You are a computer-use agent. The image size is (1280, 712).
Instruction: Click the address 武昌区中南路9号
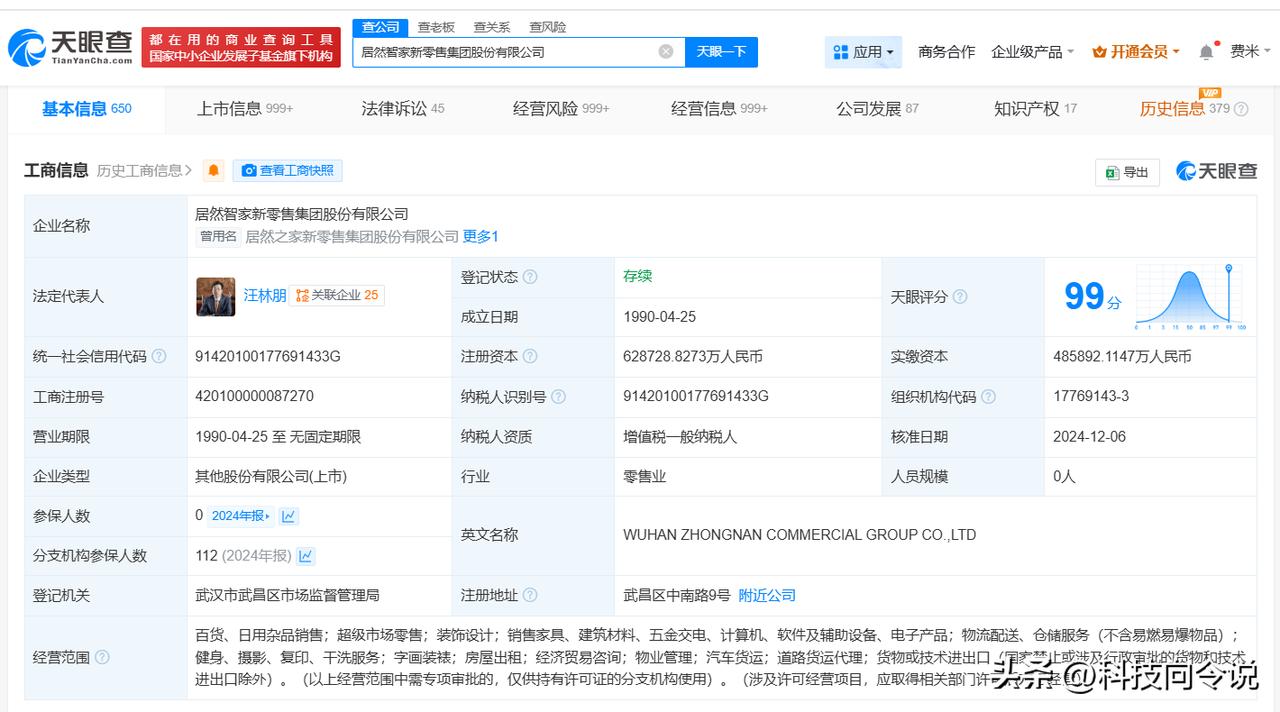(x=676, y=596)
